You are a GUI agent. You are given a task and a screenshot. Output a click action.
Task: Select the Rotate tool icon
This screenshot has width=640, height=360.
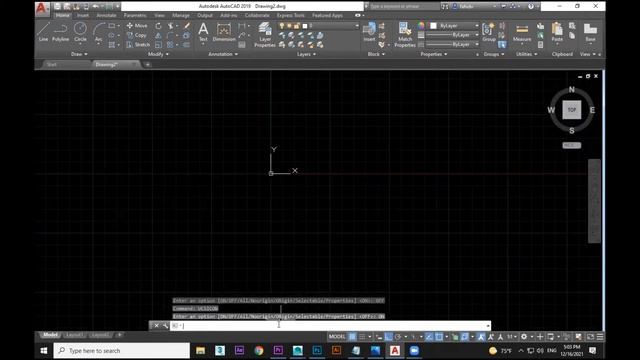point(158,26)
